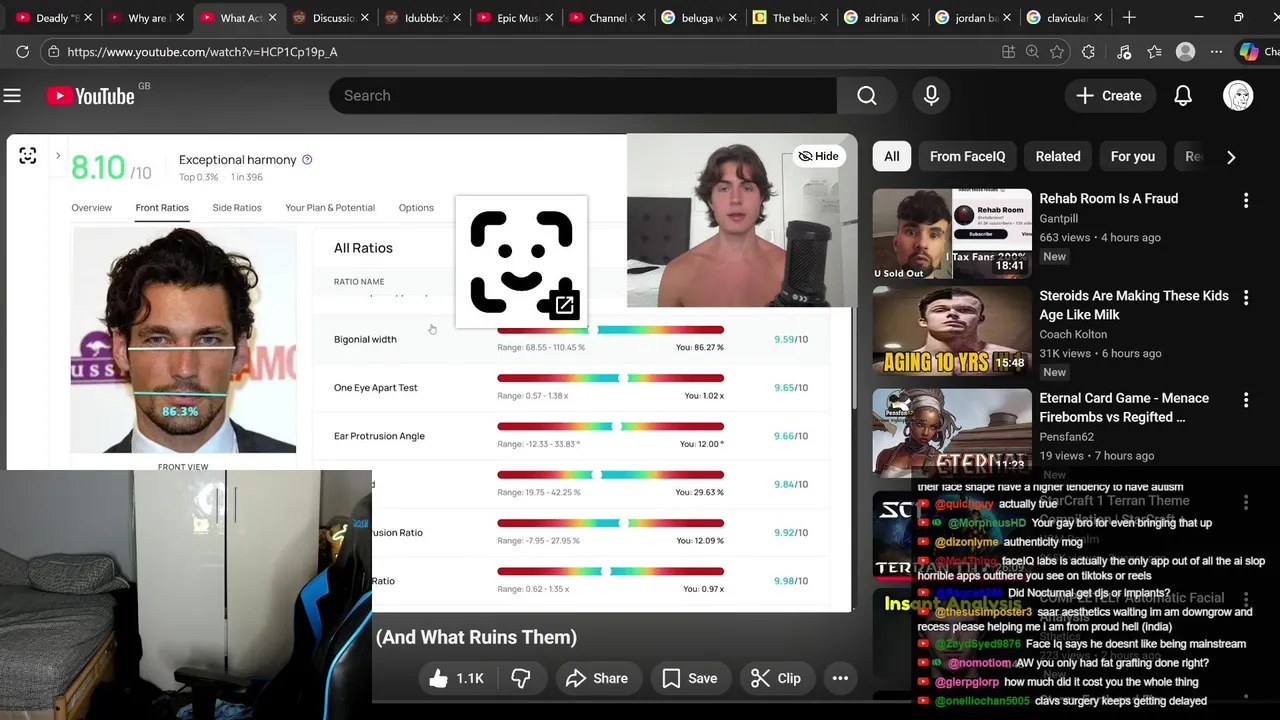Open 'Eternal Card Game - Menace Firebombs' video

click(x=1124, y=407)
